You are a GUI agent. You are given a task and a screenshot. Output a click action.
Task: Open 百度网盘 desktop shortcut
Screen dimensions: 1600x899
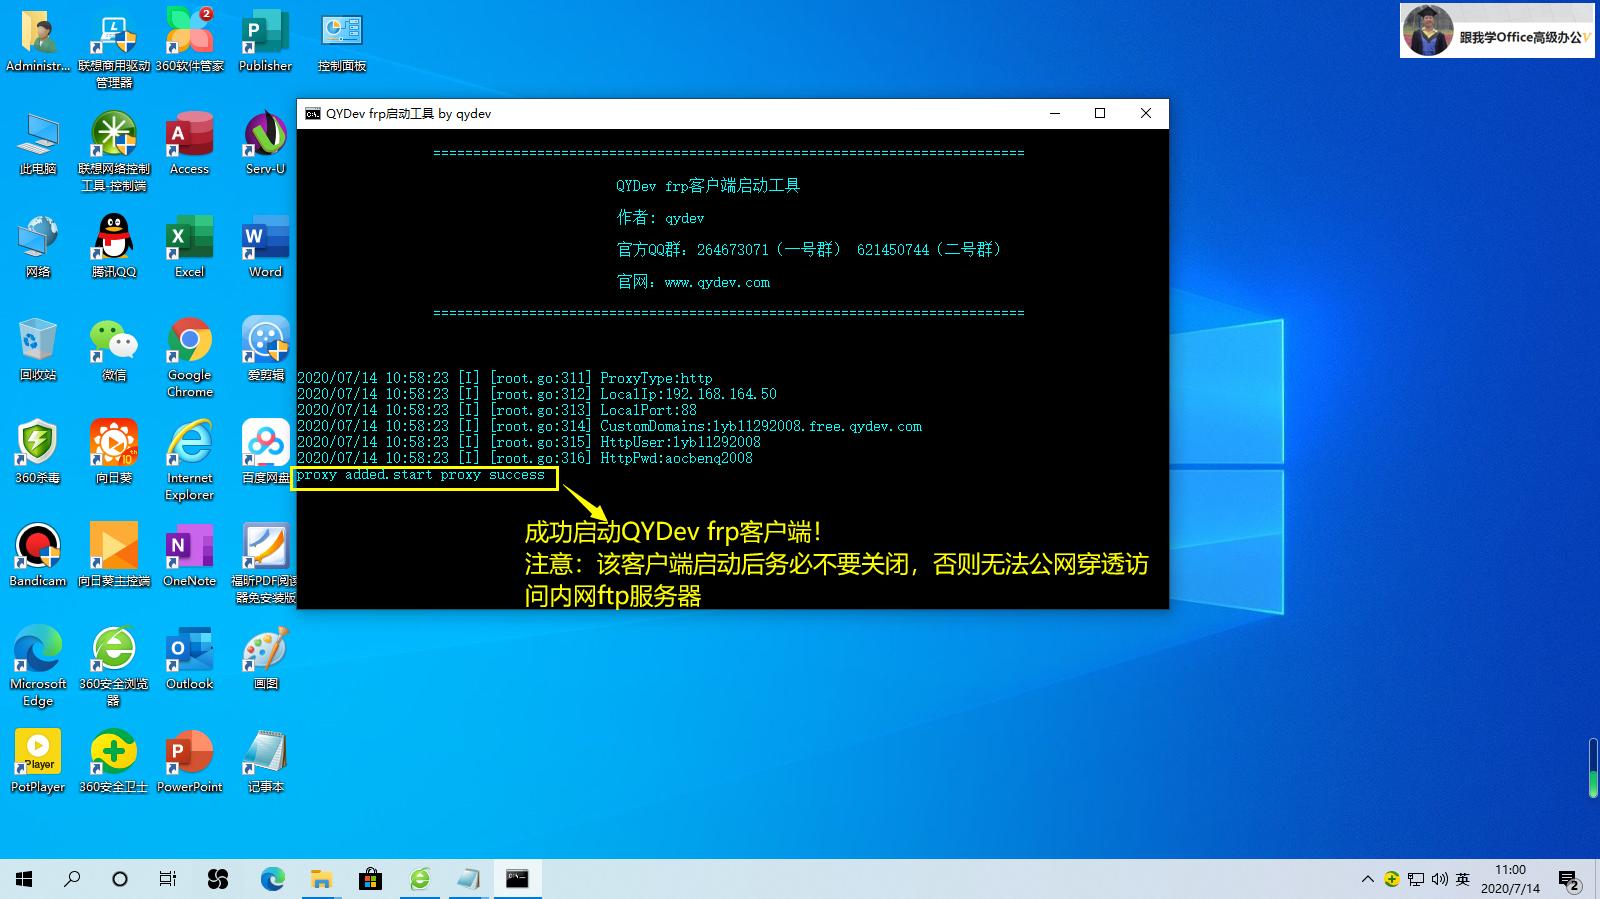click(266, 453)
